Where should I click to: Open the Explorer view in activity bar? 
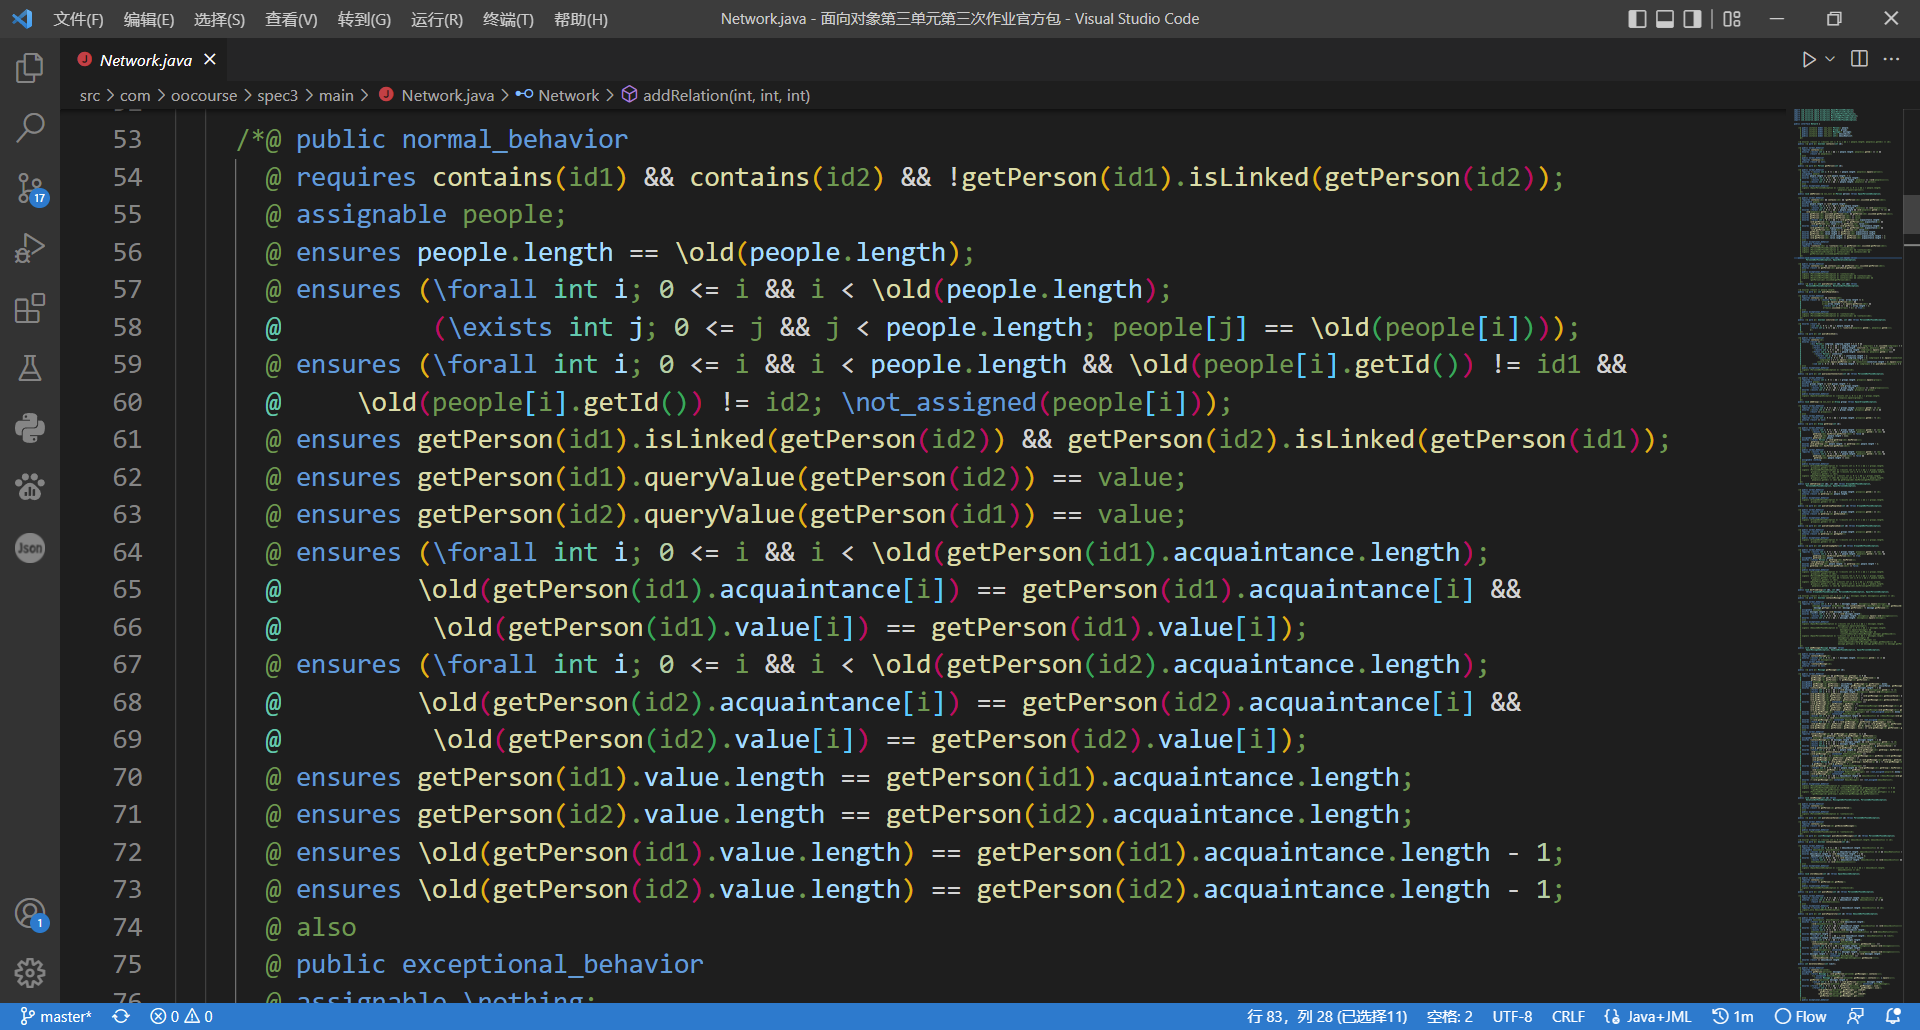tap(30, 68)
